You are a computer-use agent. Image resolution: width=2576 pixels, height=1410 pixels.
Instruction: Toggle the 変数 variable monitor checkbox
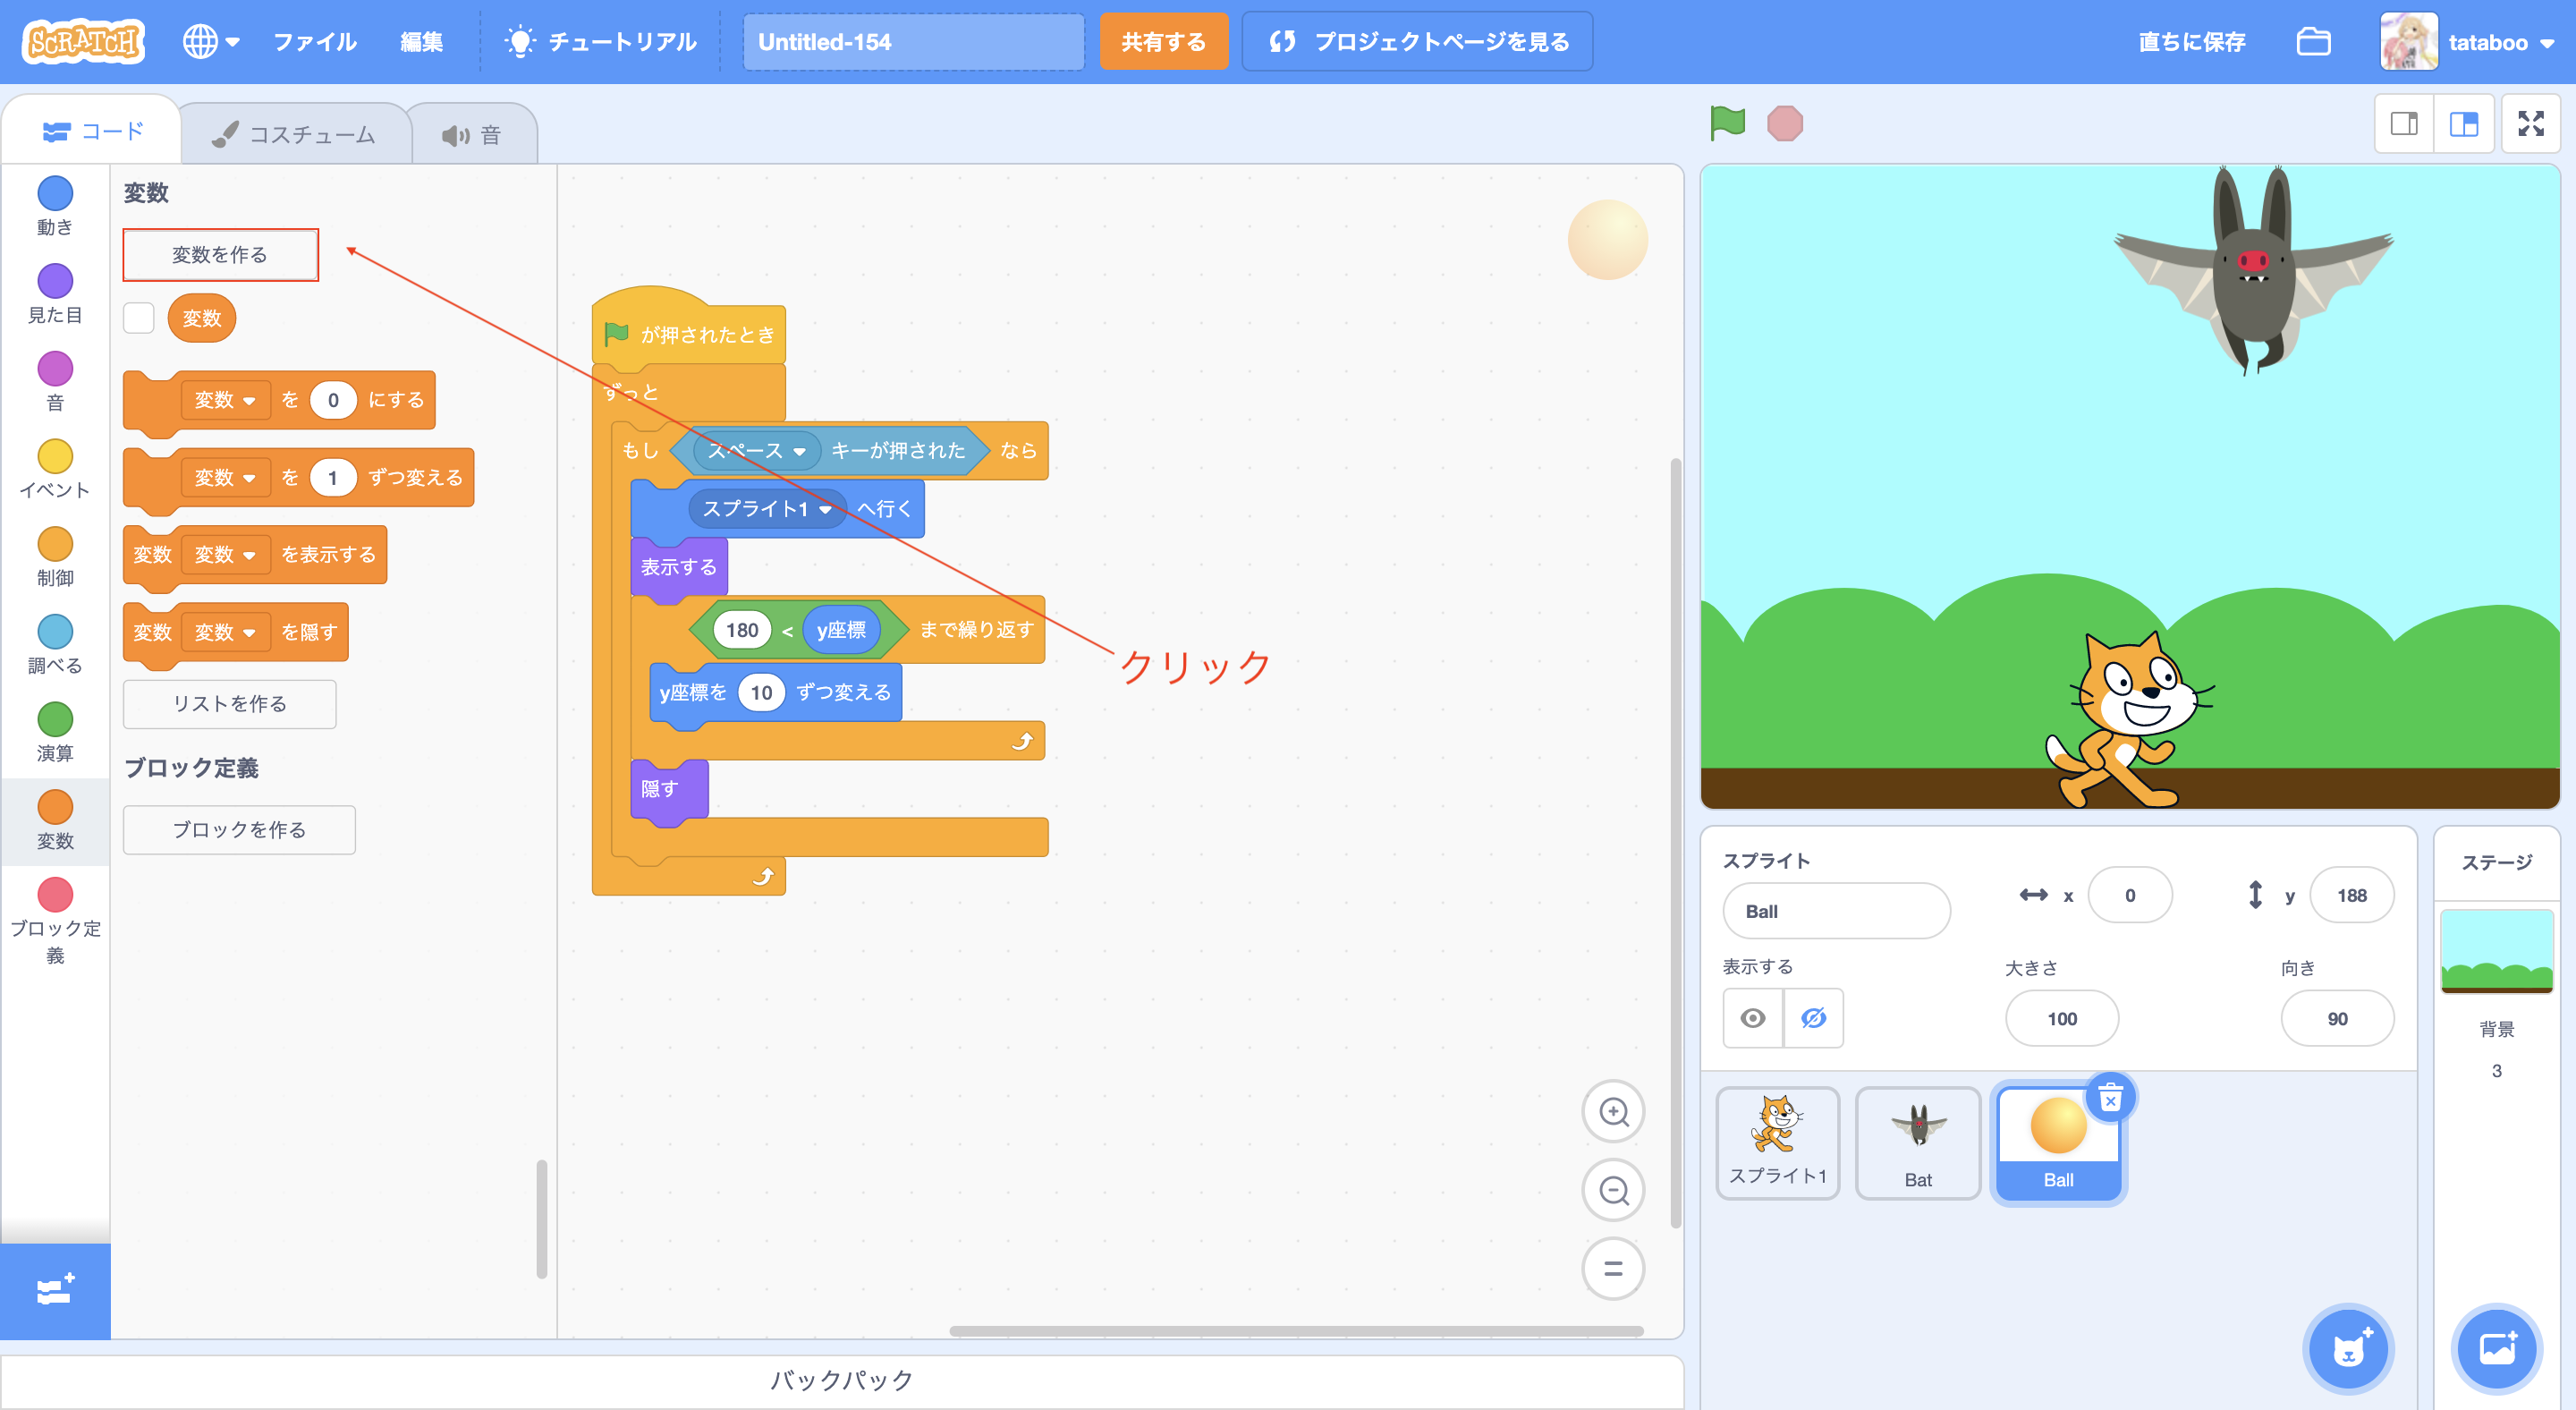(139, 318)
